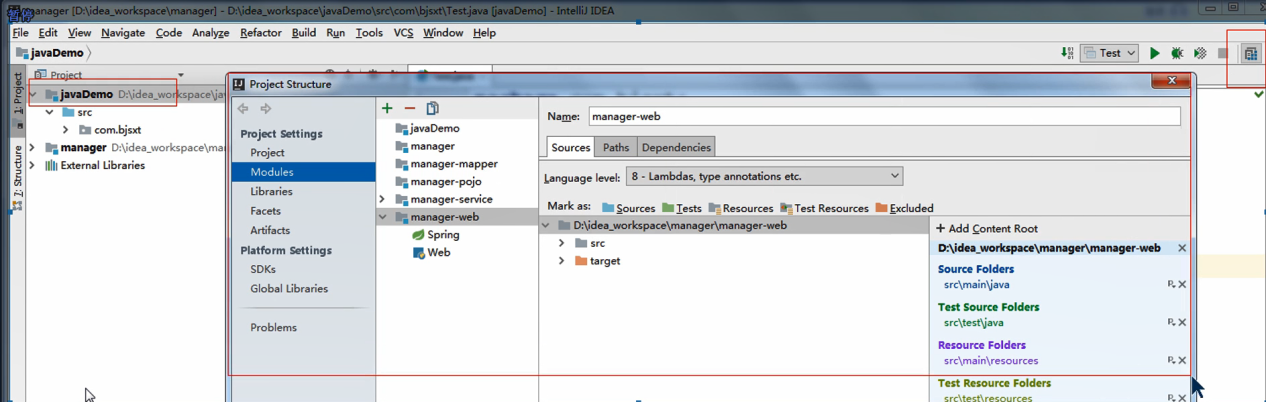Add a new module with green plus
This screenshot has width=1266, height=402.
[x=387, y=108]
